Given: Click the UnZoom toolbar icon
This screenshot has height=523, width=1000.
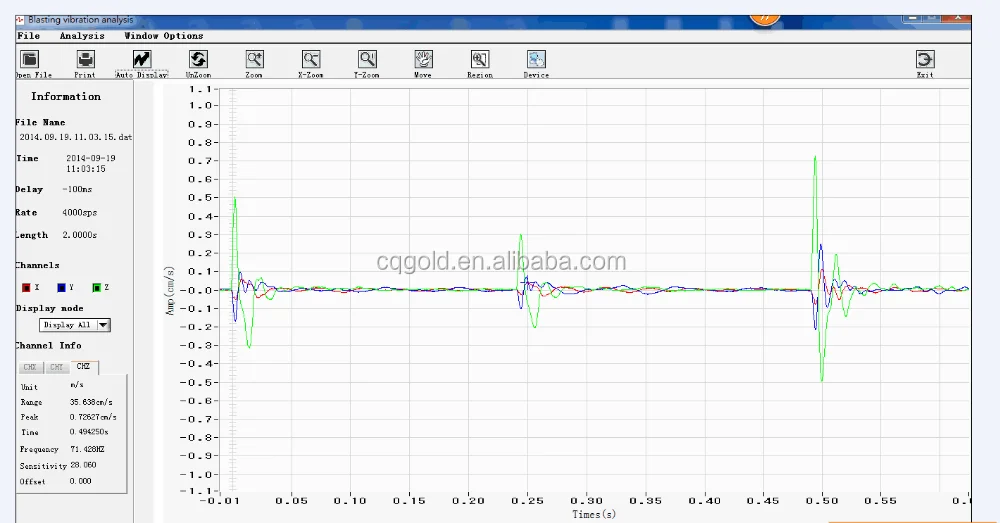Looking at the screenshot, I should pos(198,59).
